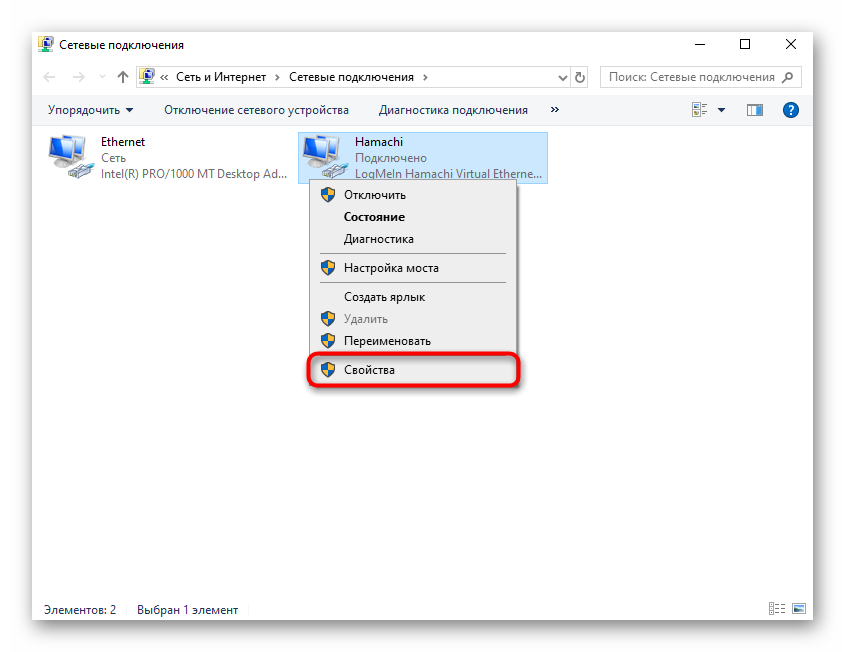Image resolution: width=845 pixels, height=652 pixels.
Task: Select the Hamachi adapter icon
Action: [x=324, y=157]
